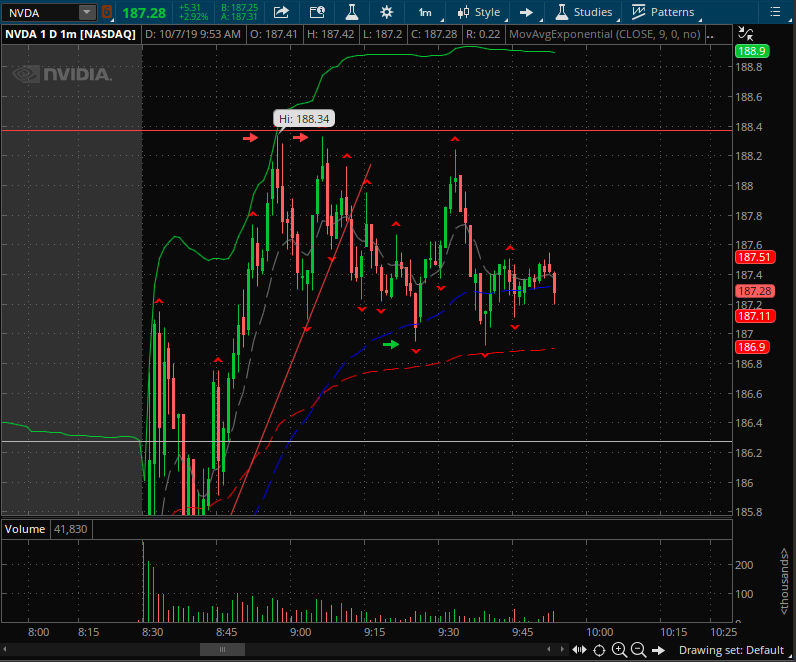Click the C: 187.28 close value
Viewport: 796px width, 662px height.
434,35
